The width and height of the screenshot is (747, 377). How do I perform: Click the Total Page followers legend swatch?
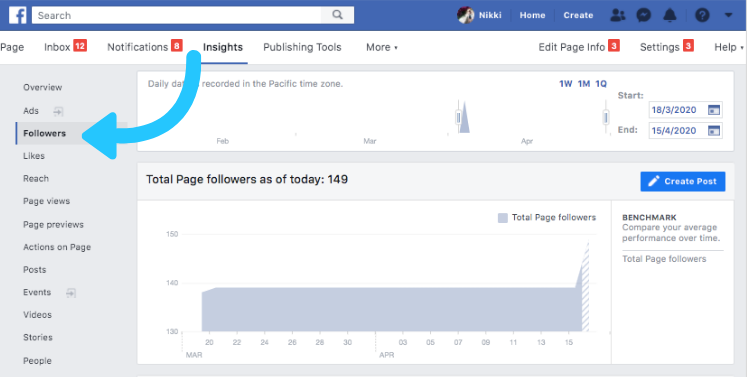click(x=503, y=218)
